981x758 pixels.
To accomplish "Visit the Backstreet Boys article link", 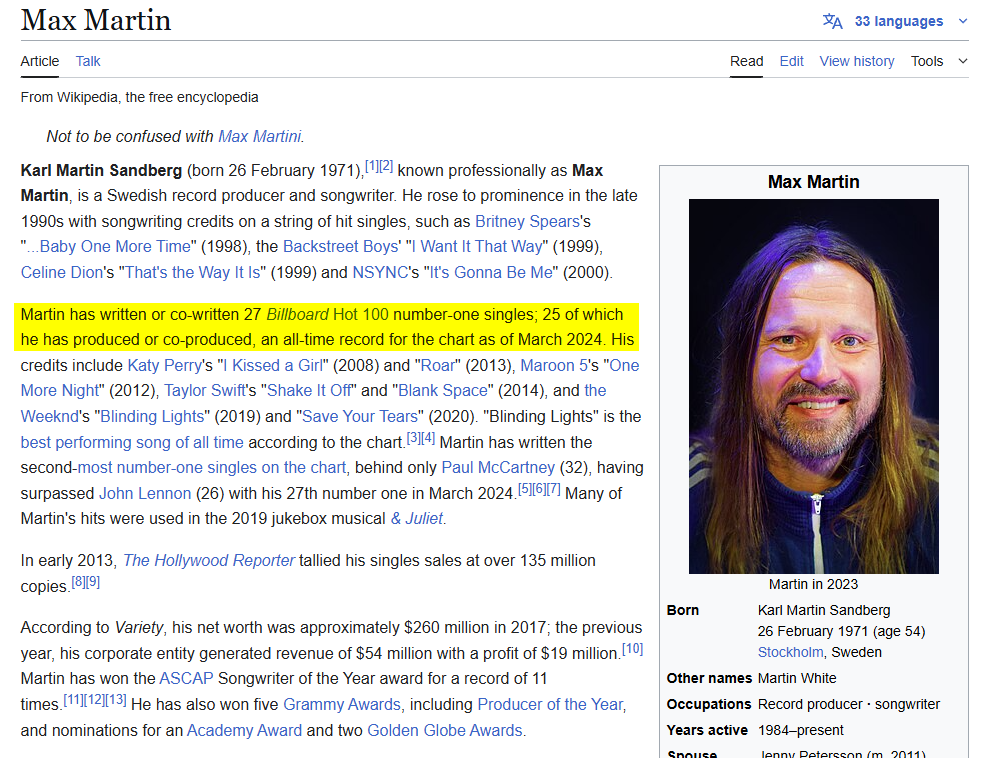I will click(x=341, y=246).
